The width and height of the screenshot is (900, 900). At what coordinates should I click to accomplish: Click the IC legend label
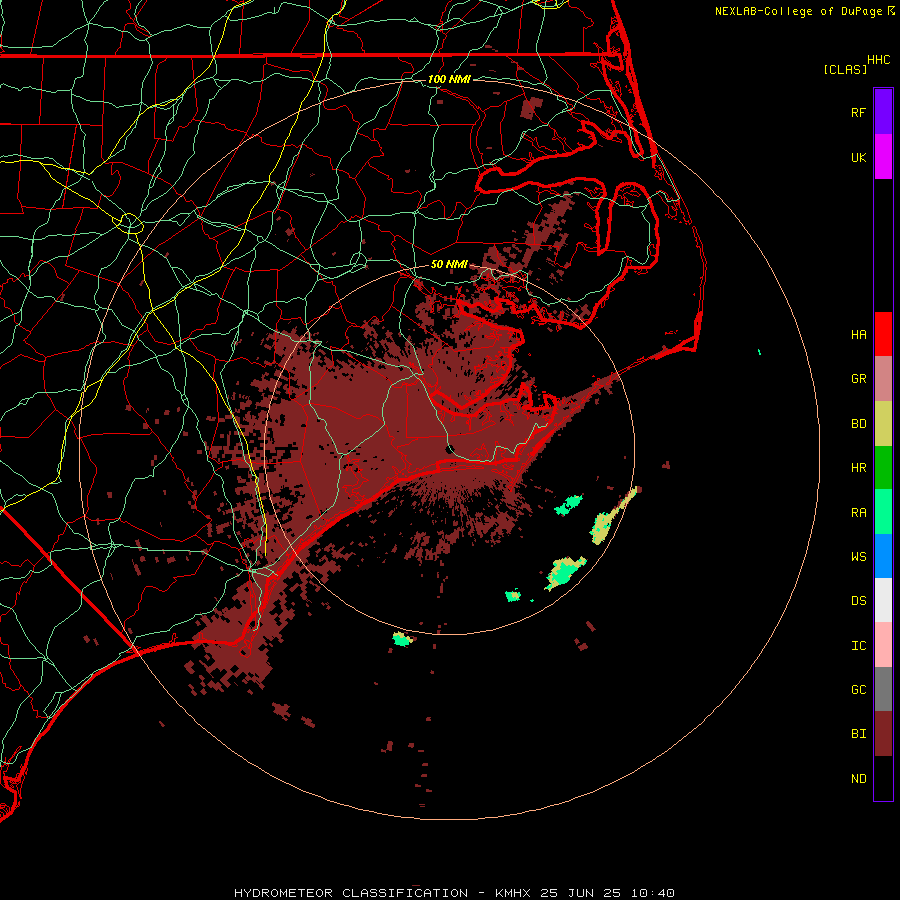[858, 646]
